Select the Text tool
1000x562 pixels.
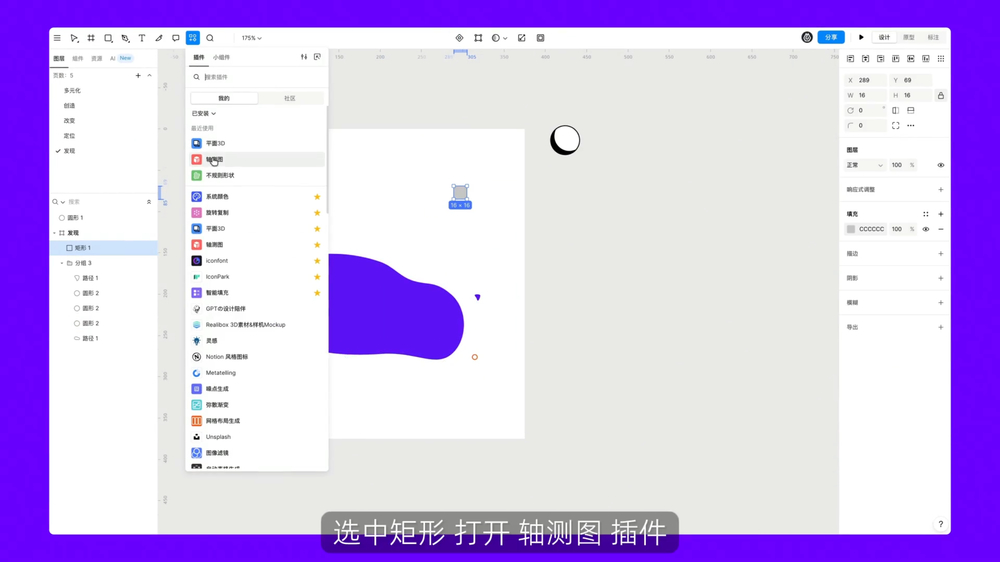point(142,38)
